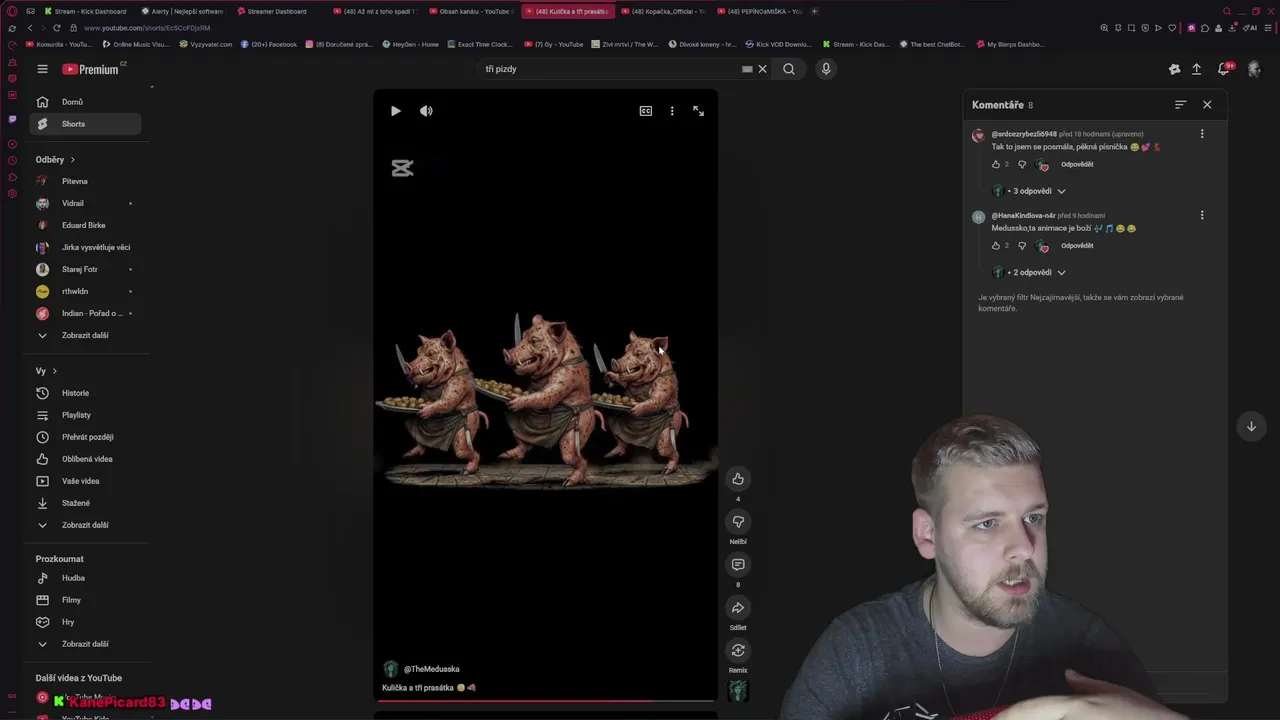Image resolution: width=1280 pixels, height=720 pixels.
Task: Like srdcezrybezli6948's comment
Action: click(996, 164)
